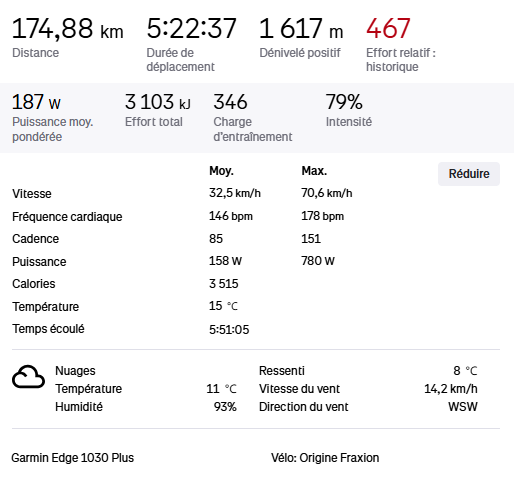Click the Moy. column header
This screenshot has height=478, width=514.
(x=221, y=171)
